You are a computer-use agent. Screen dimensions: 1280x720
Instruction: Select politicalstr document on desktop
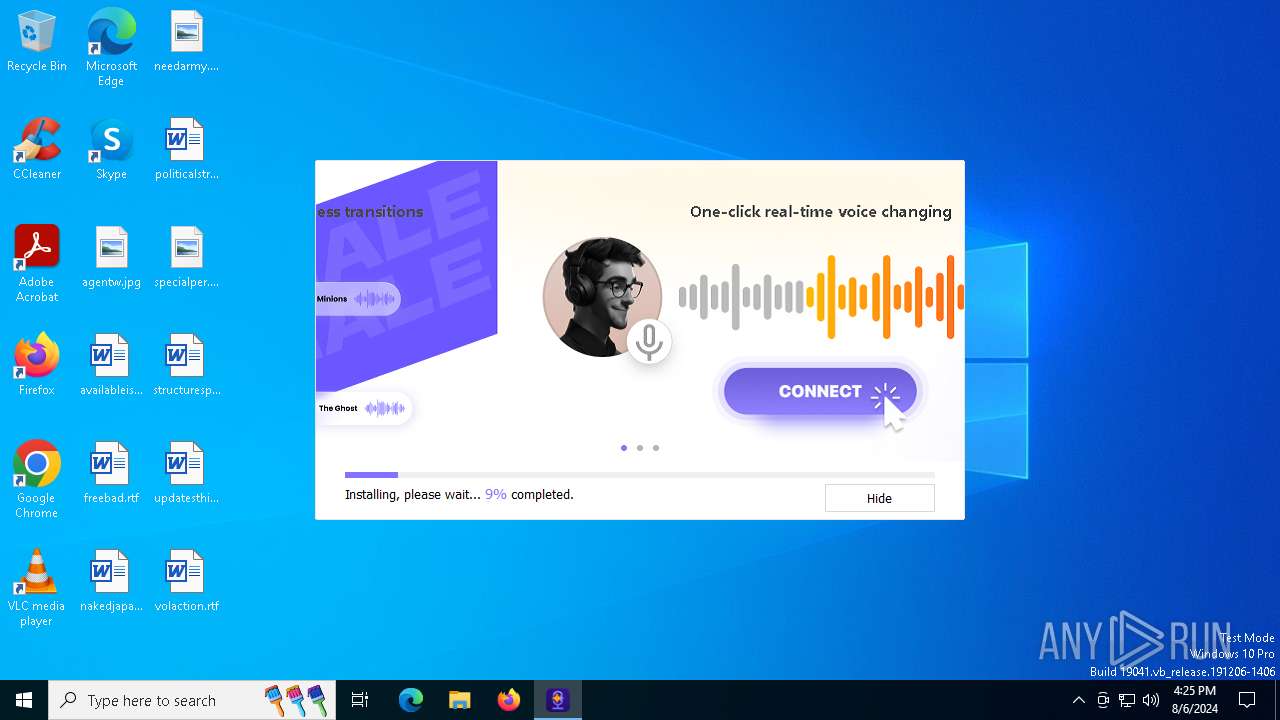pyautogui.click(x=186, y=150)
